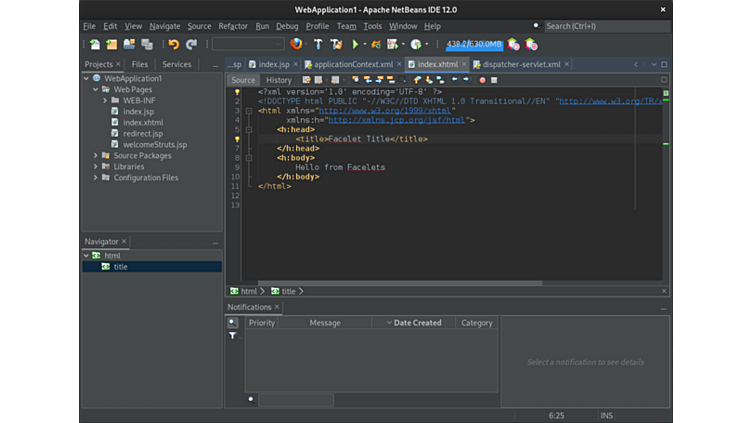This screenshot has height=423, width=752.
Task: Click Find Previous Occurrence icon
Action: tap(367, 80)
